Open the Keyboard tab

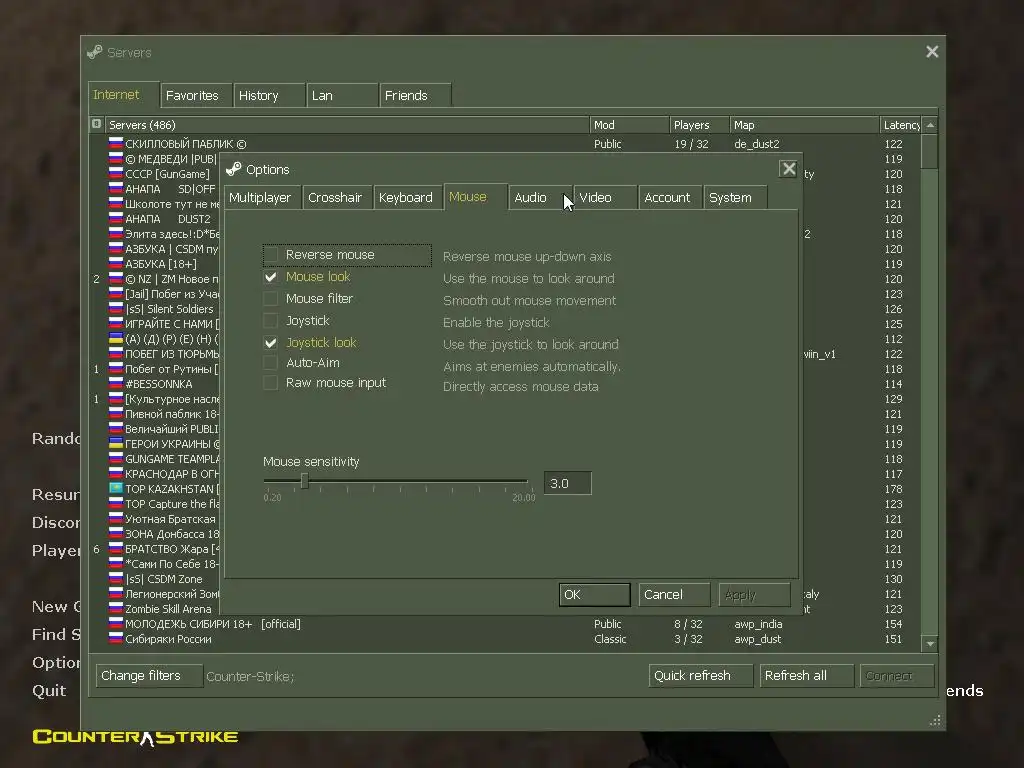[407, 197]
